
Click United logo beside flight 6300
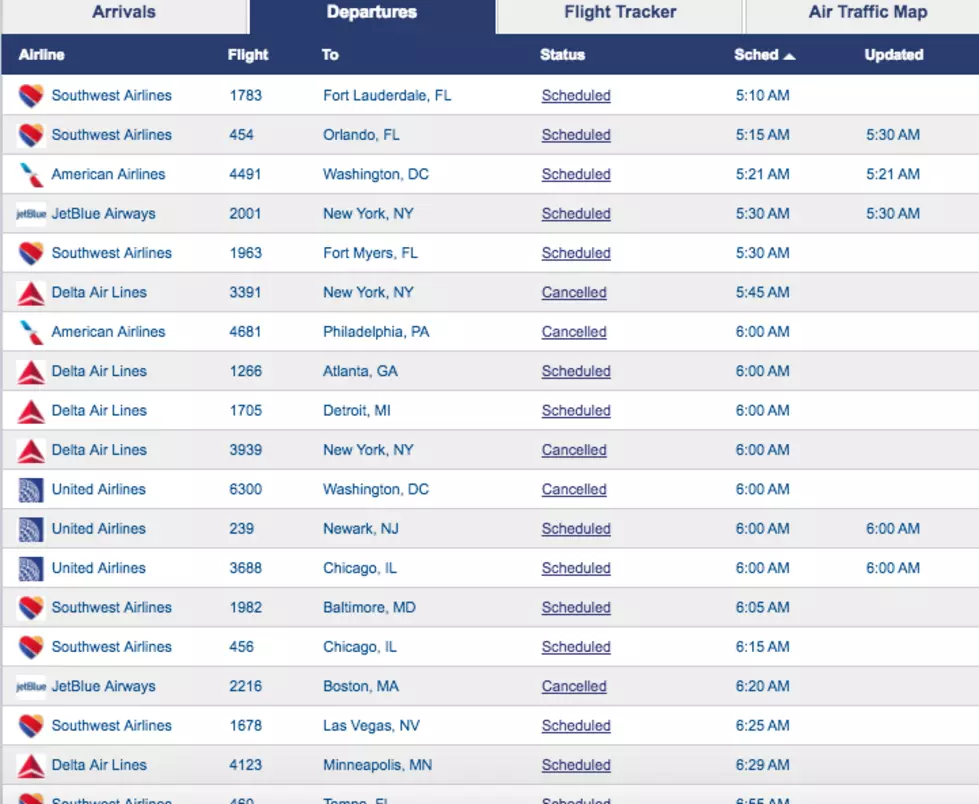pos(31,490)
